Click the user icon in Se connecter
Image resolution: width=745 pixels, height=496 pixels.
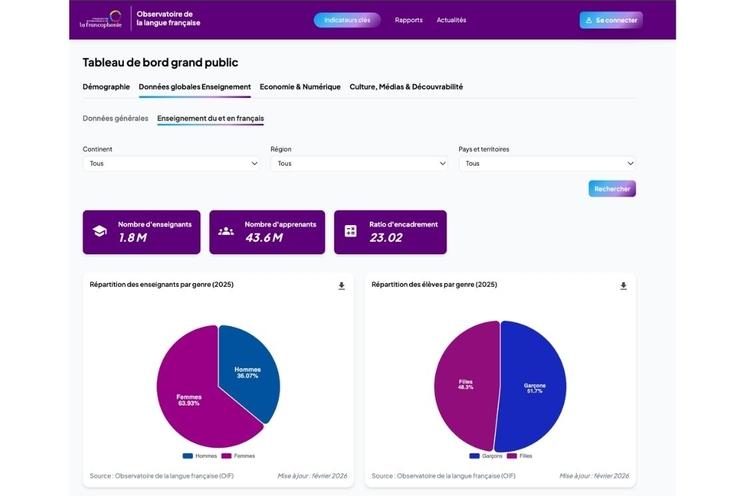[x=589, y=20]
